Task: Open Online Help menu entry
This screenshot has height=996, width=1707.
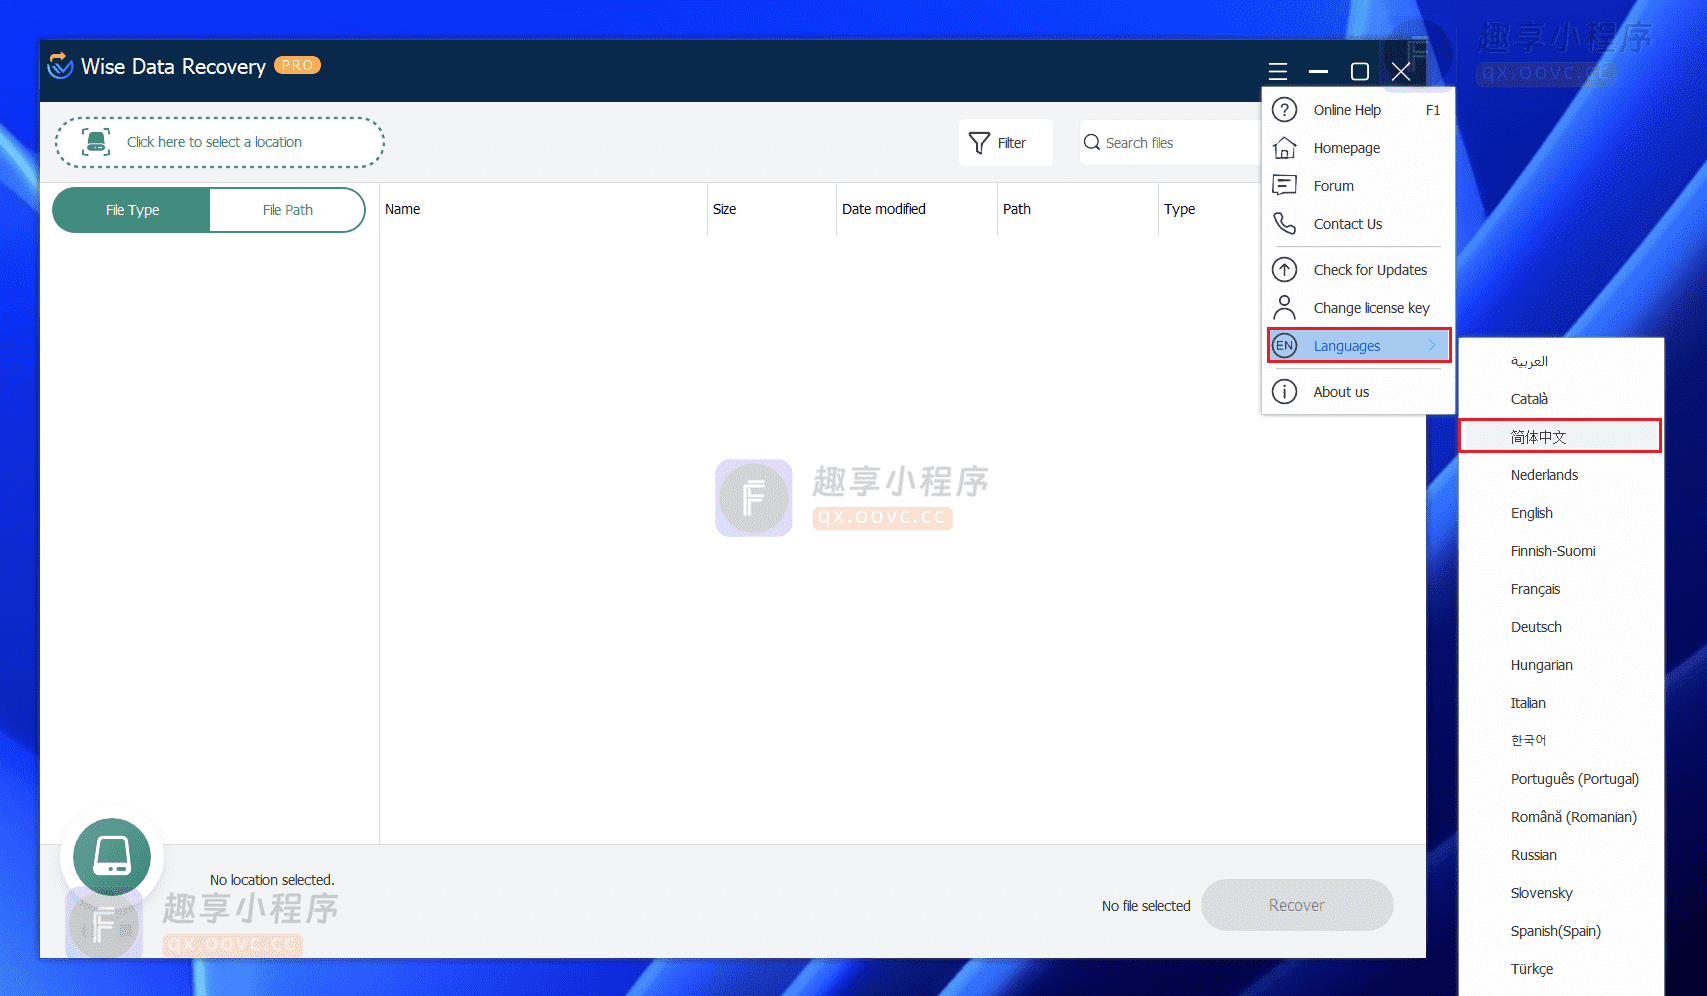Action: pos(1358,110)
